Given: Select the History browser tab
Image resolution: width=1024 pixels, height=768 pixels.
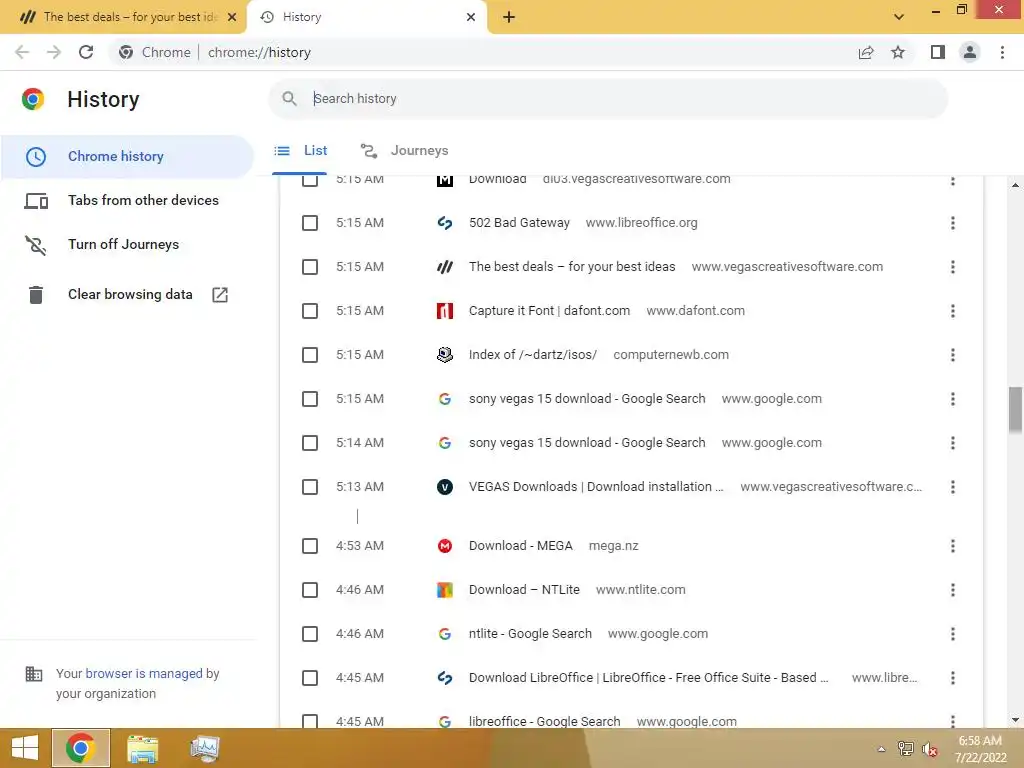Looking at the screenshot, I should click(x=367, y=17).
